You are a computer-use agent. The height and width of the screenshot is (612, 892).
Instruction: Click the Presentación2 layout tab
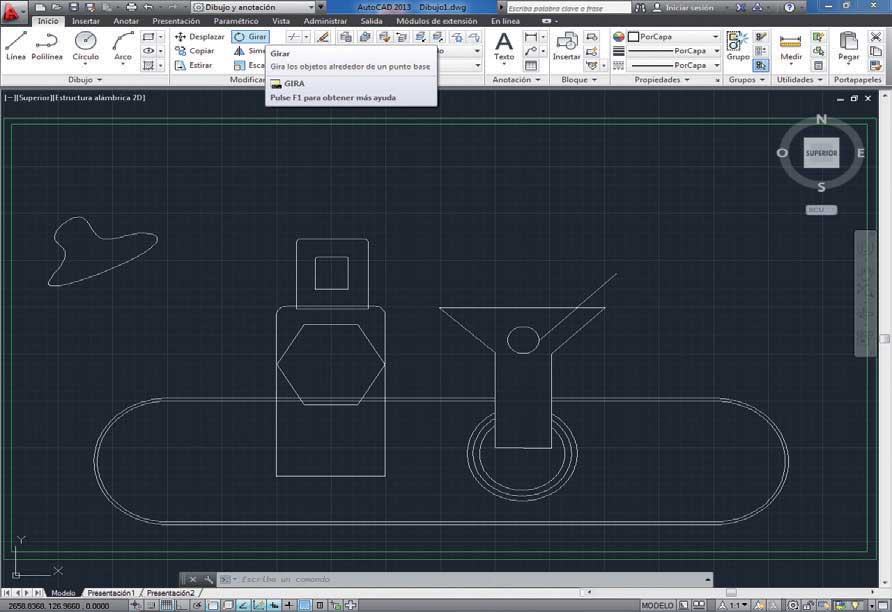click(170, 593)
